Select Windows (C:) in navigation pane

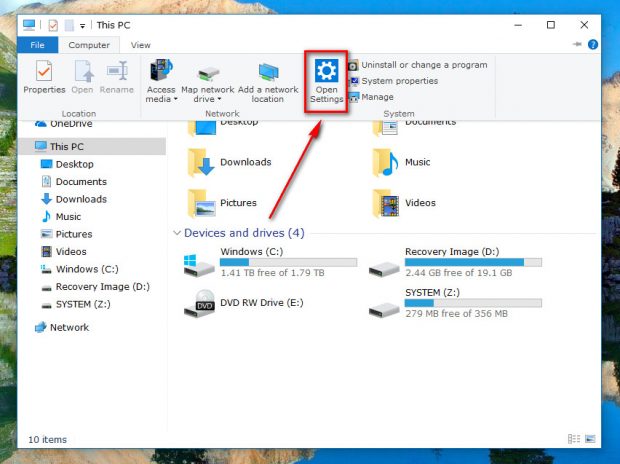point(79,269)
